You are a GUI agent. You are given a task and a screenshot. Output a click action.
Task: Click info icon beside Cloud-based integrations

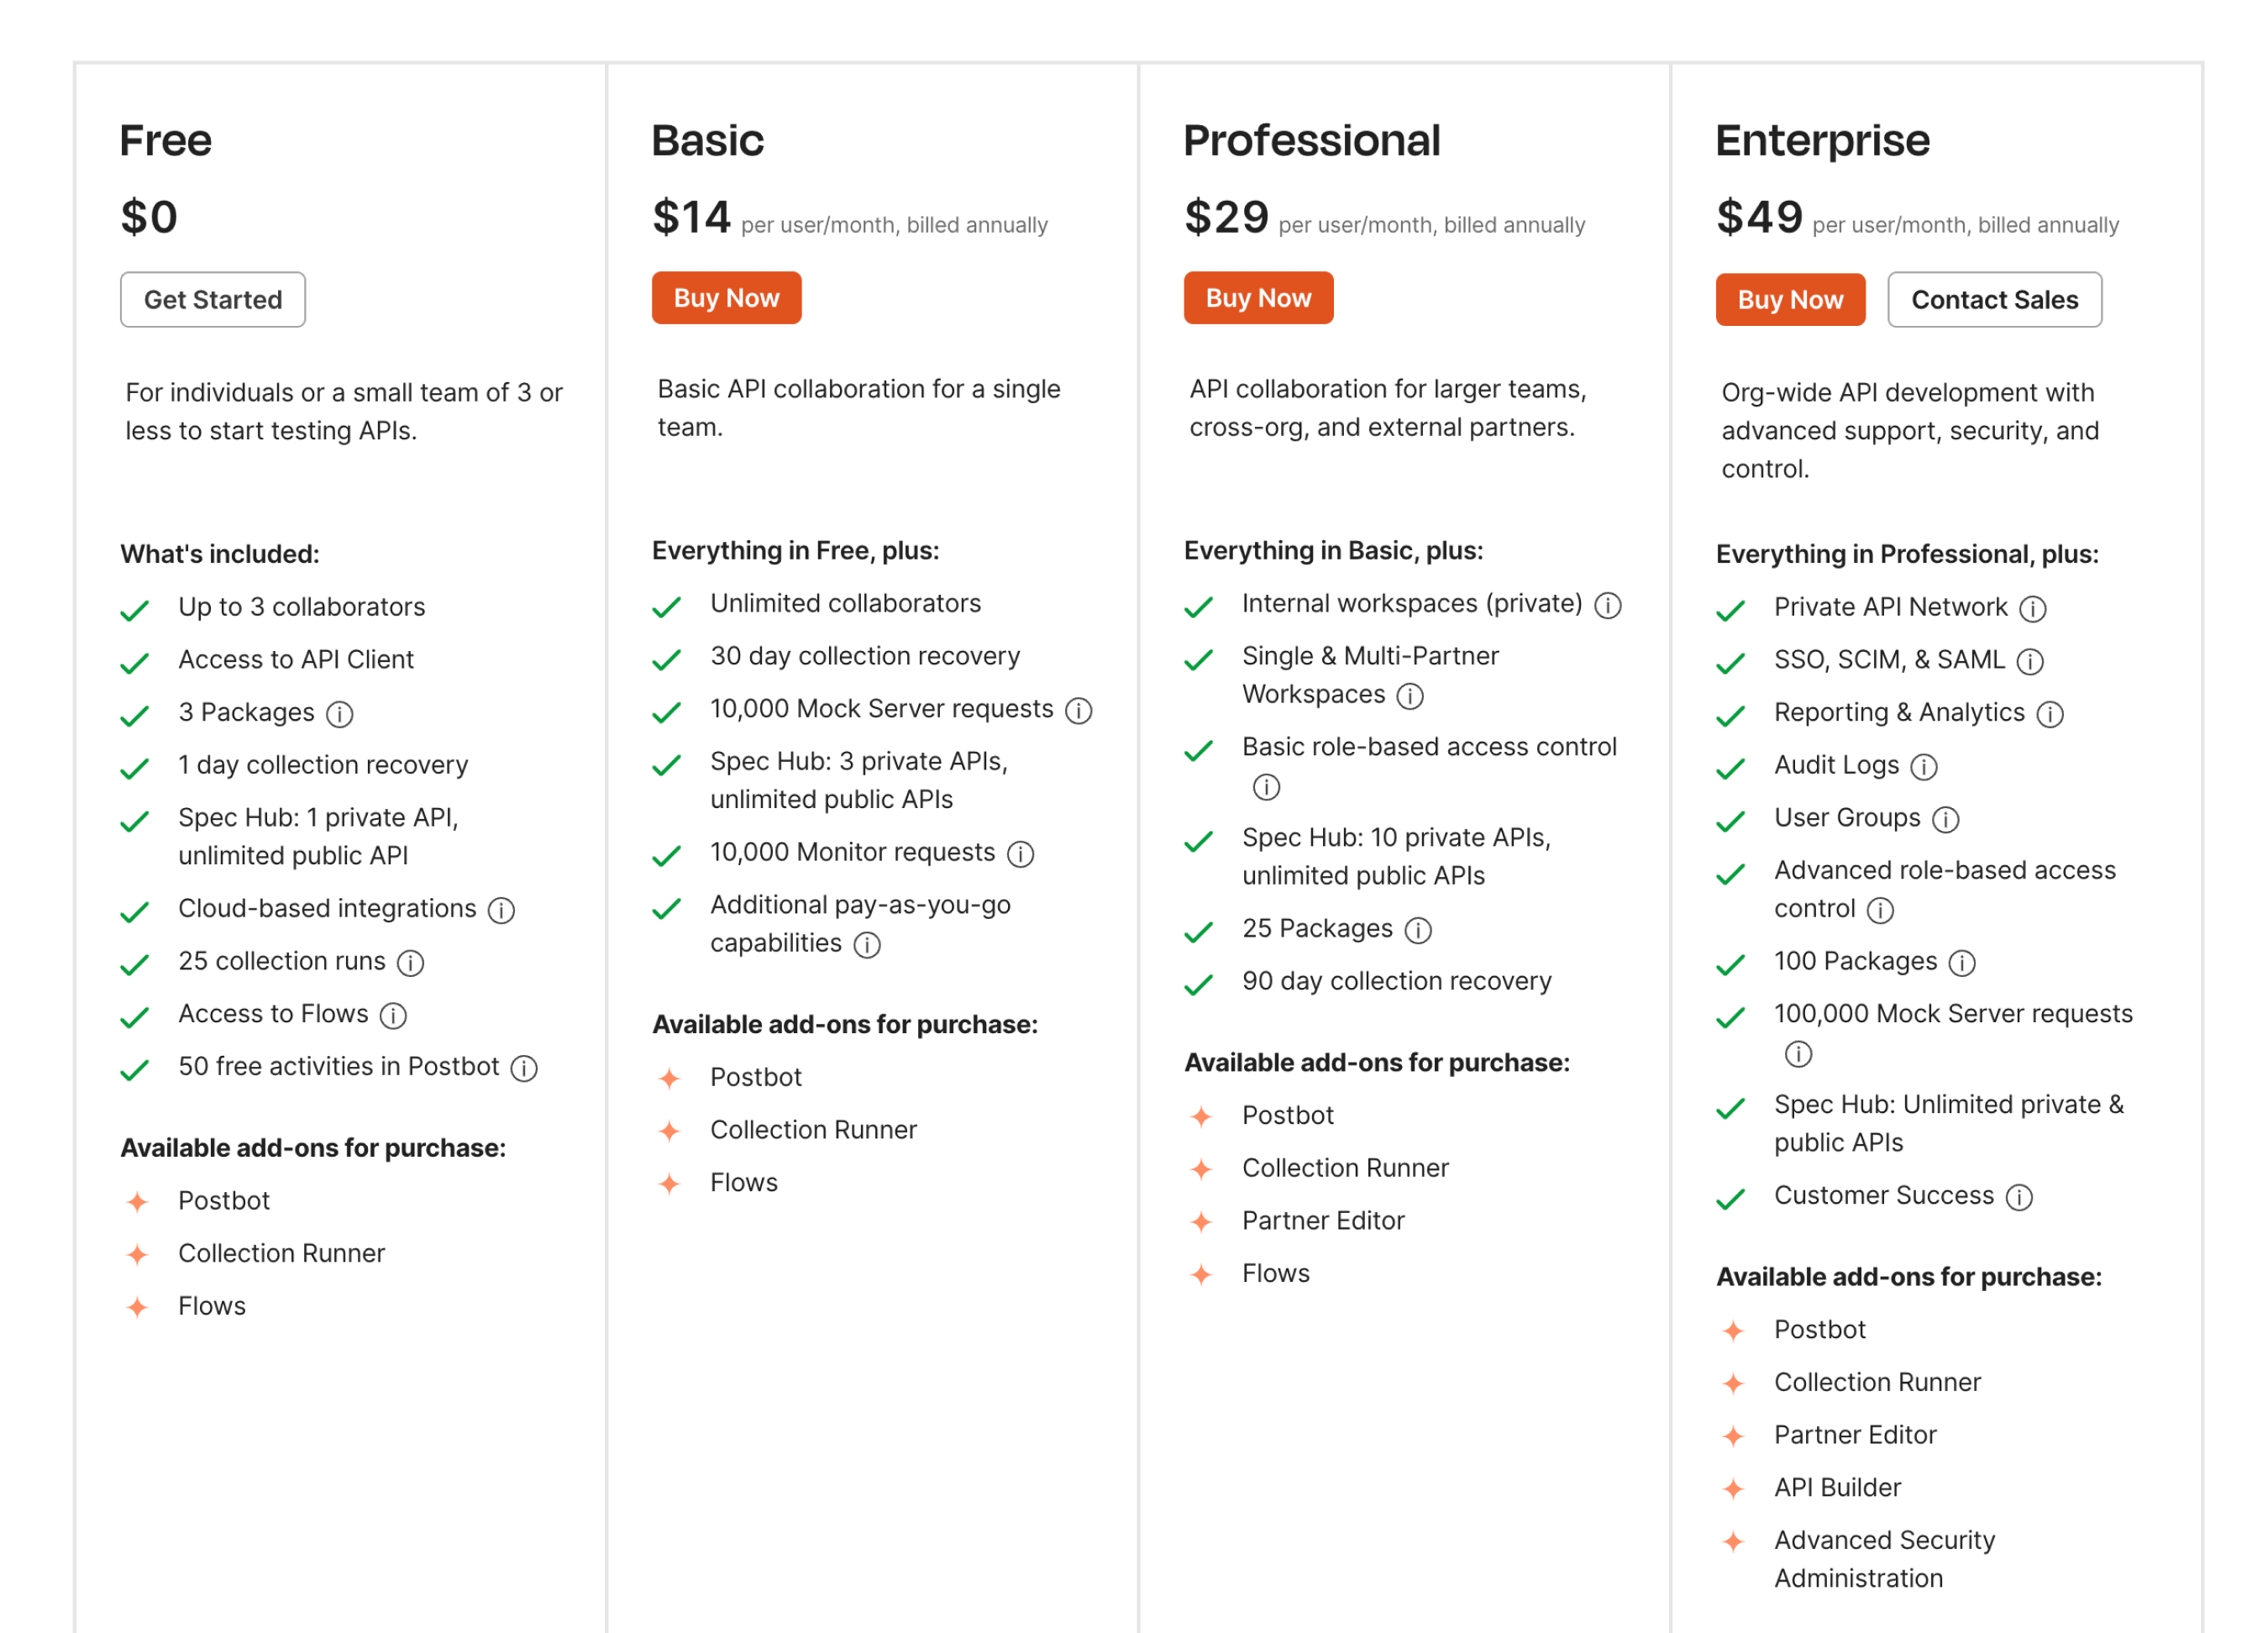pos(501,910)
